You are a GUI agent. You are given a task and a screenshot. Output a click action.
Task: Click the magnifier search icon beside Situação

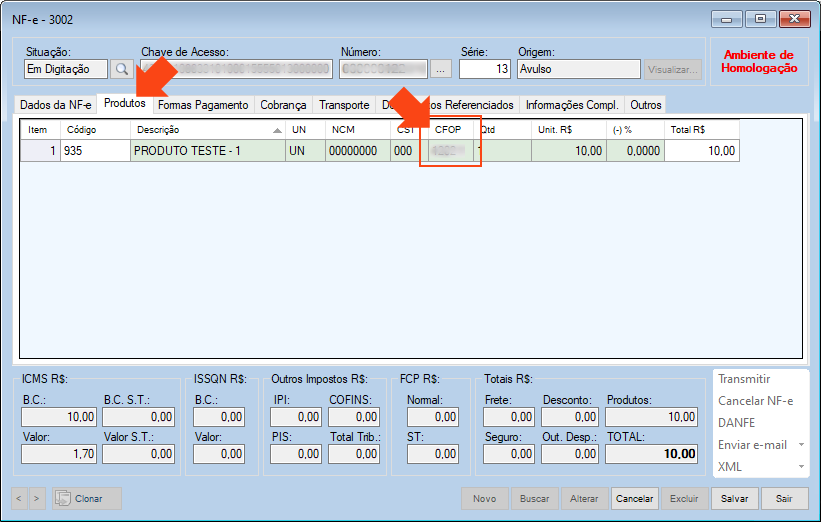121,69
